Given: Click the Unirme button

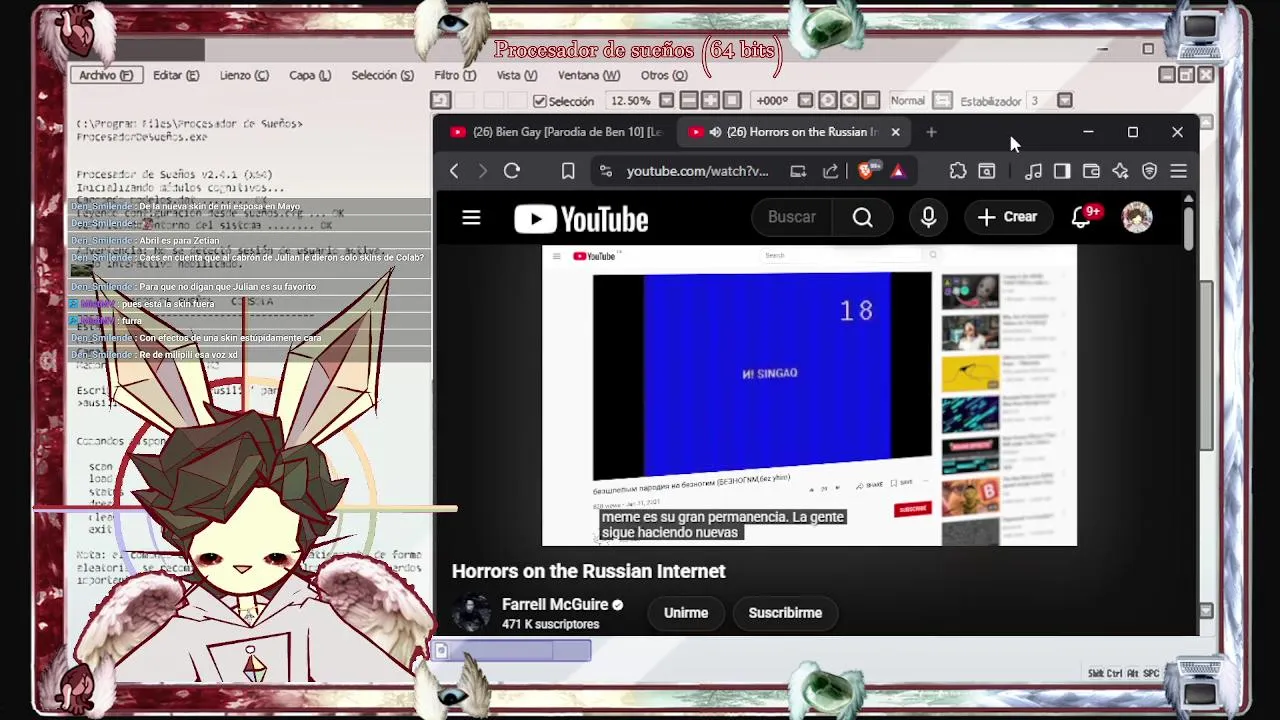Looking at the screenshot, I should [686, 613].
